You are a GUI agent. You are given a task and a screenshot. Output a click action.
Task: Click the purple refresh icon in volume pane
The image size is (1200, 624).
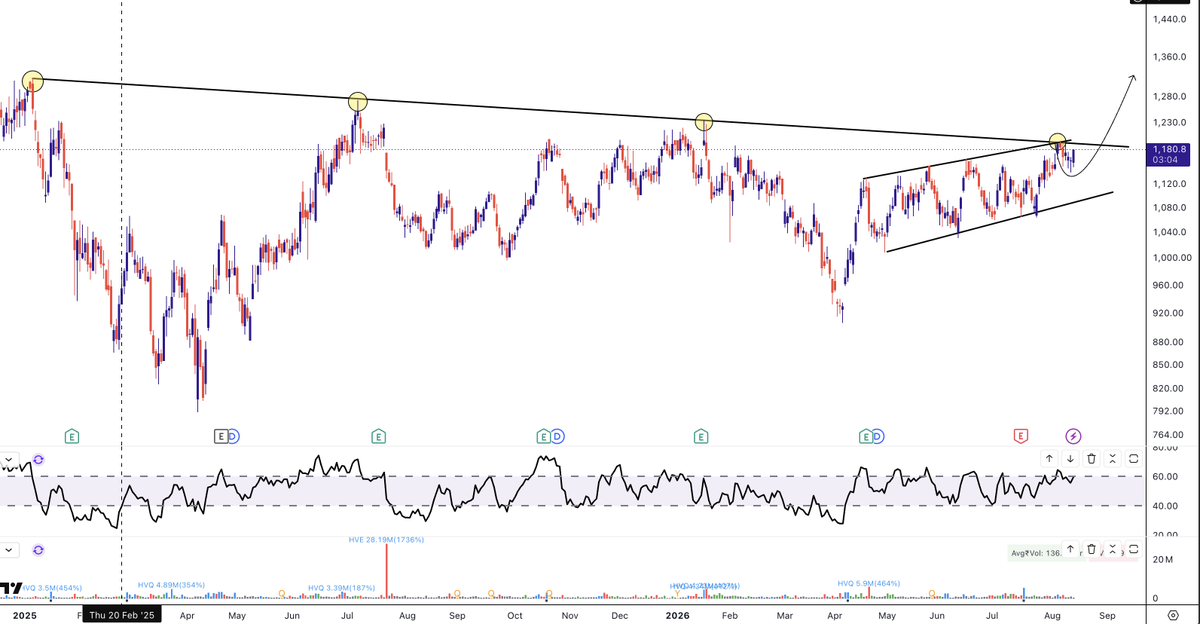coord(38,550)
